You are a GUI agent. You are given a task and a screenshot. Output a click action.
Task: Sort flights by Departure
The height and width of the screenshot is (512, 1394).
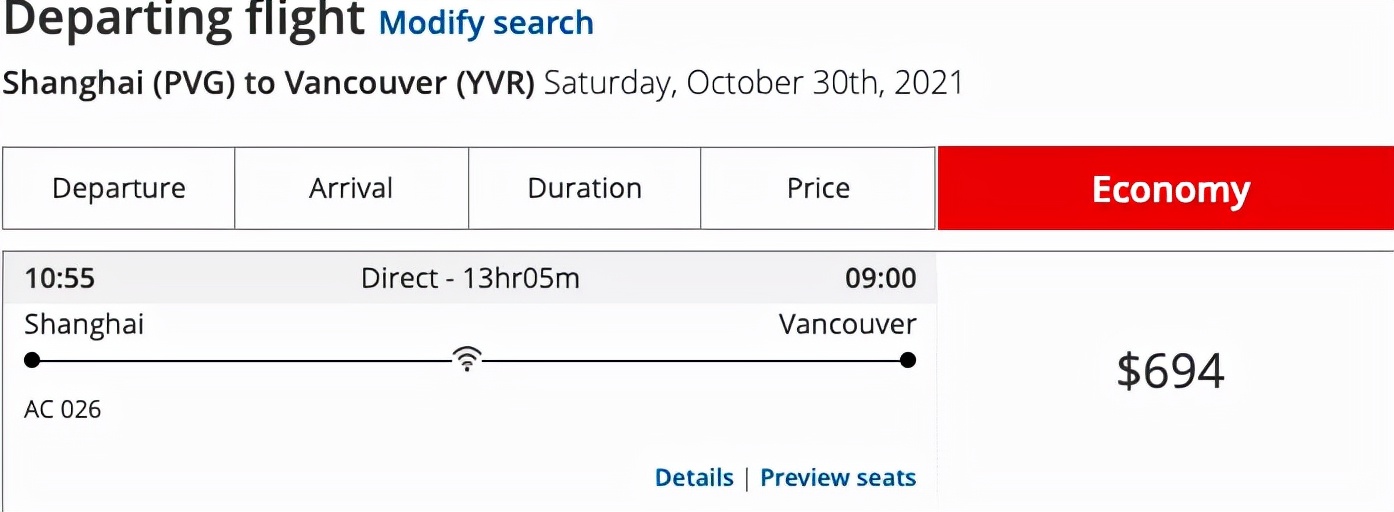click(119, 189)
